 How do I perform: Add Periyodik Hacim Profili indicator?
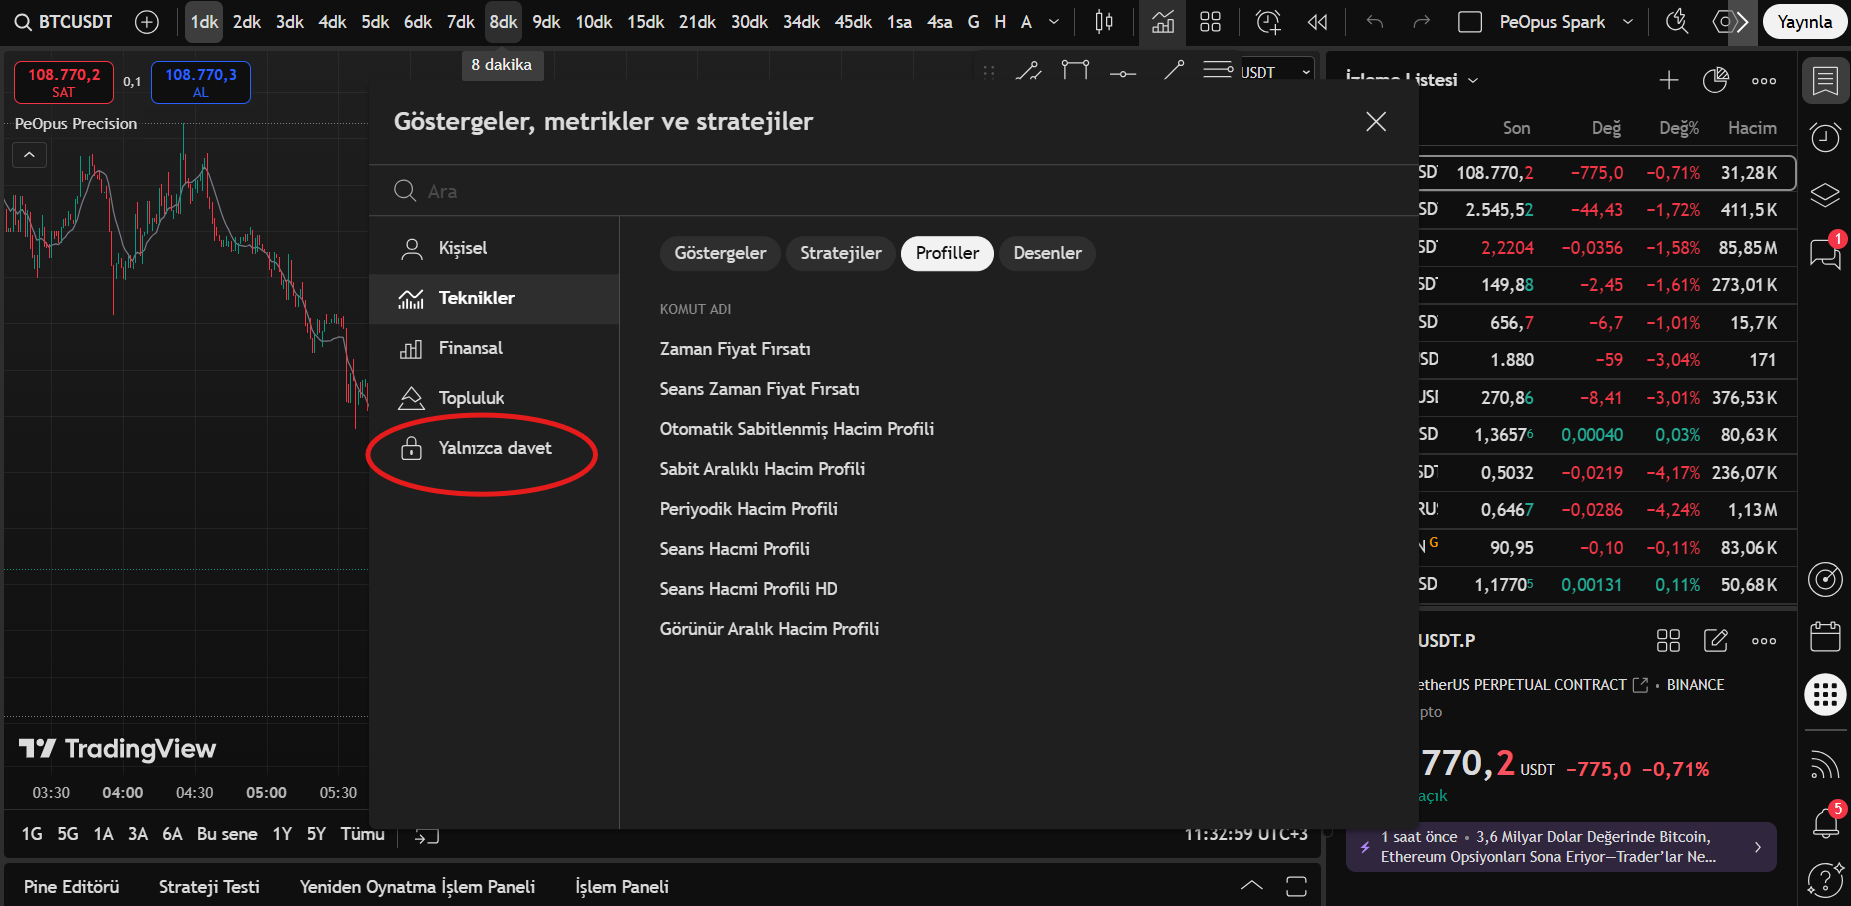748,509
